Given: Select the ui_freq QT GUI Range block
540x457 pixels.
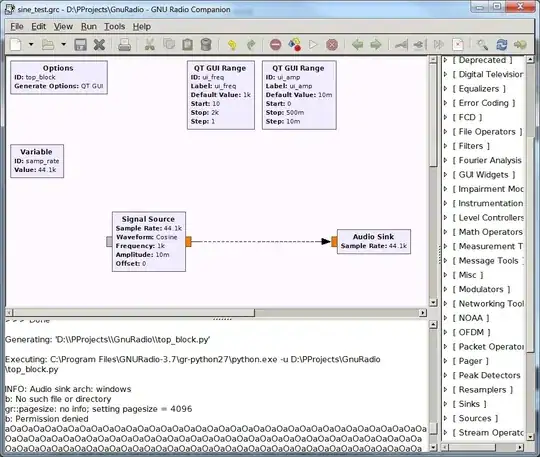Looking at the screenshot, I should coord(221,95).
